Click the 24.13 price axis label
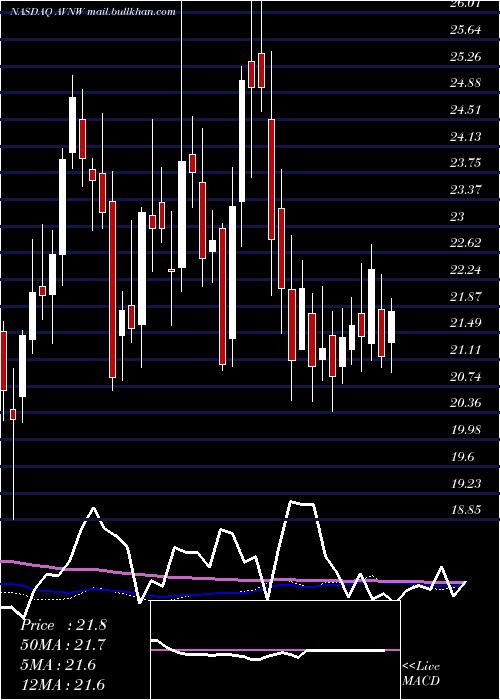This screenshot has width=500, height=700. [465, 137]
